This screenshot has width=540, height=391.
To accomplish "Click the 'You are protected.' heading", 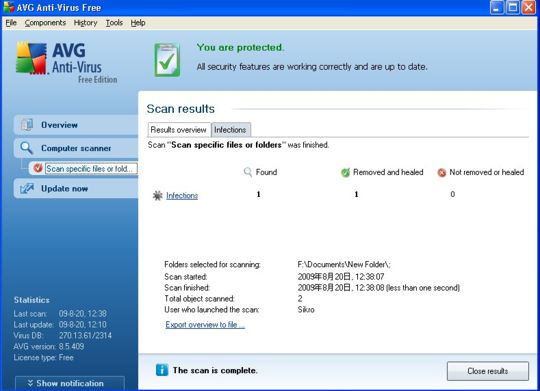I will click(x=241, y=48).
